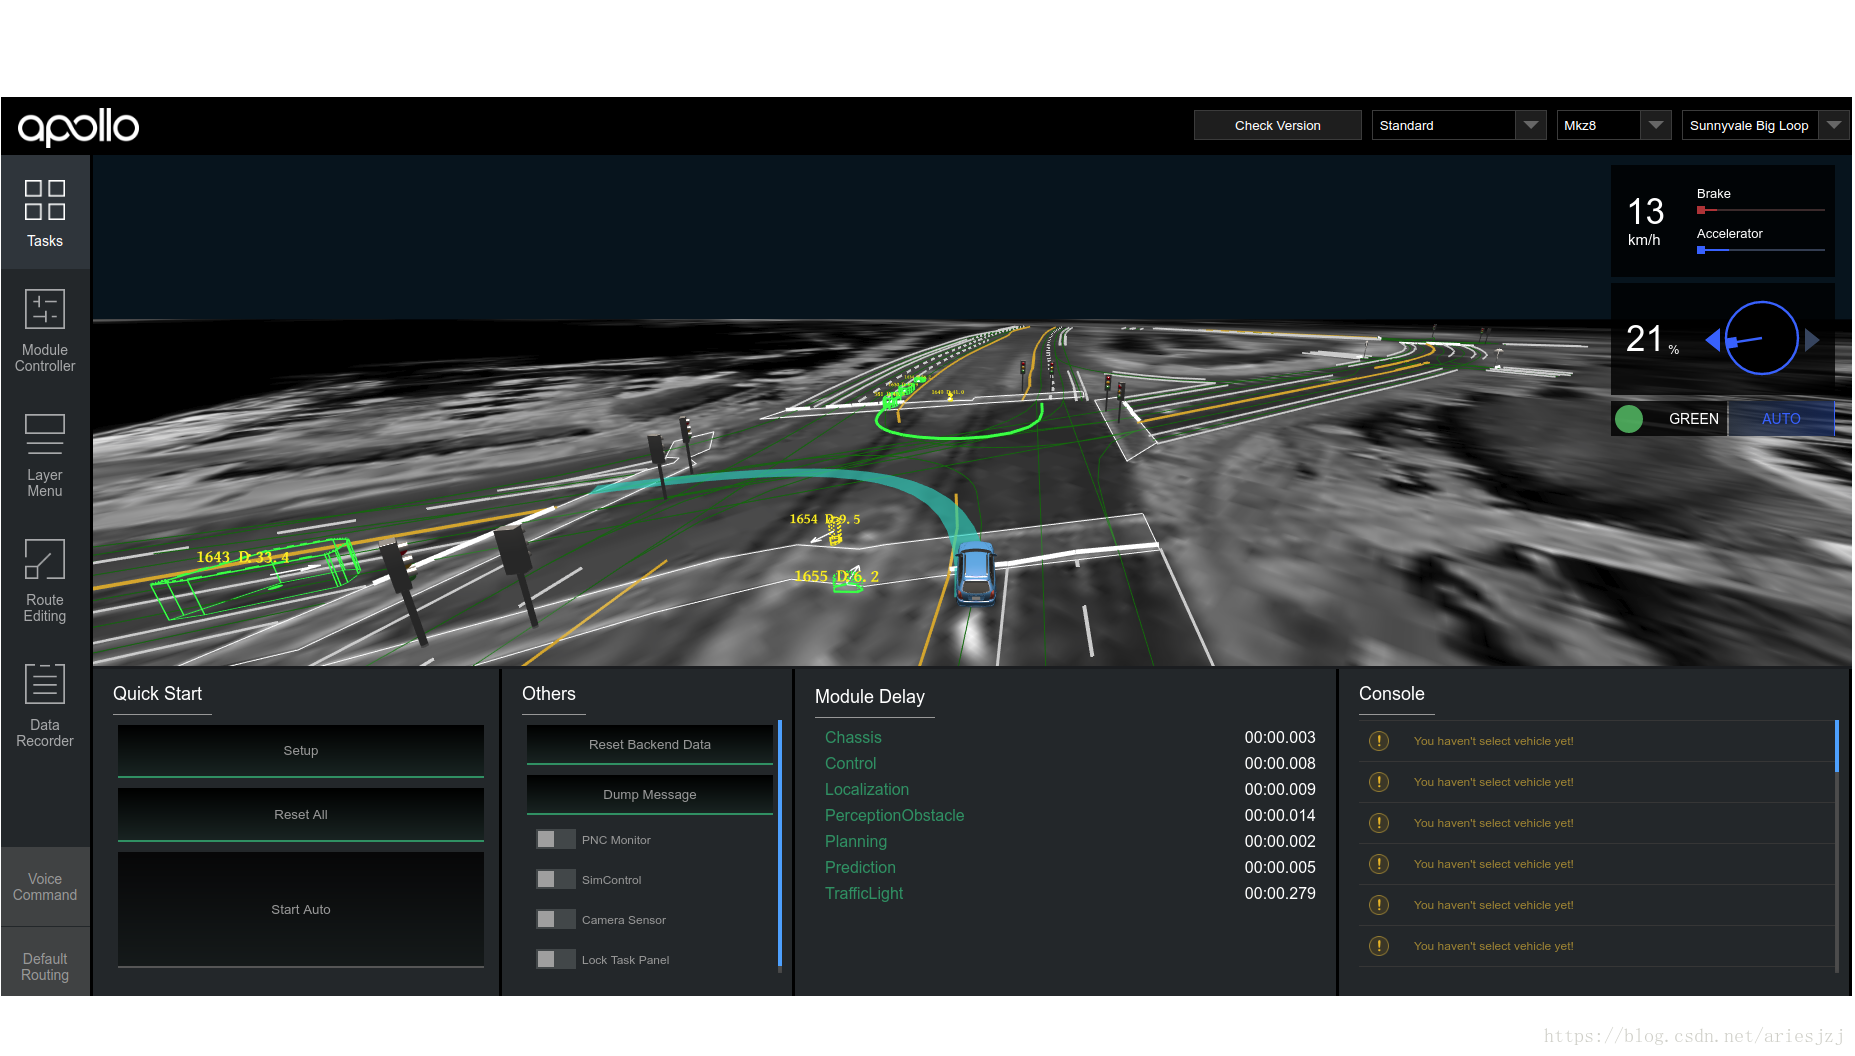
Task: Toggle the PNC Monitor switch
Action: [555, 840]
